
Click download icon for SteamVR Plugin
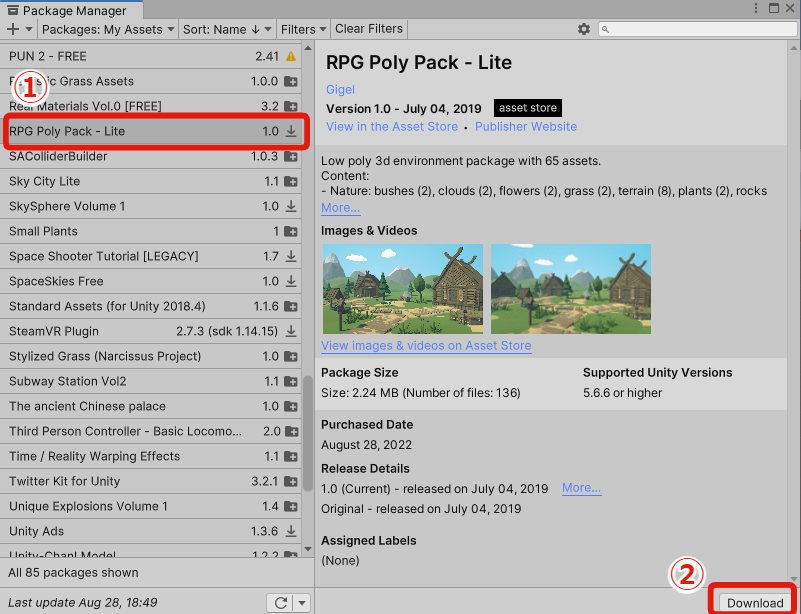[291, 332]
